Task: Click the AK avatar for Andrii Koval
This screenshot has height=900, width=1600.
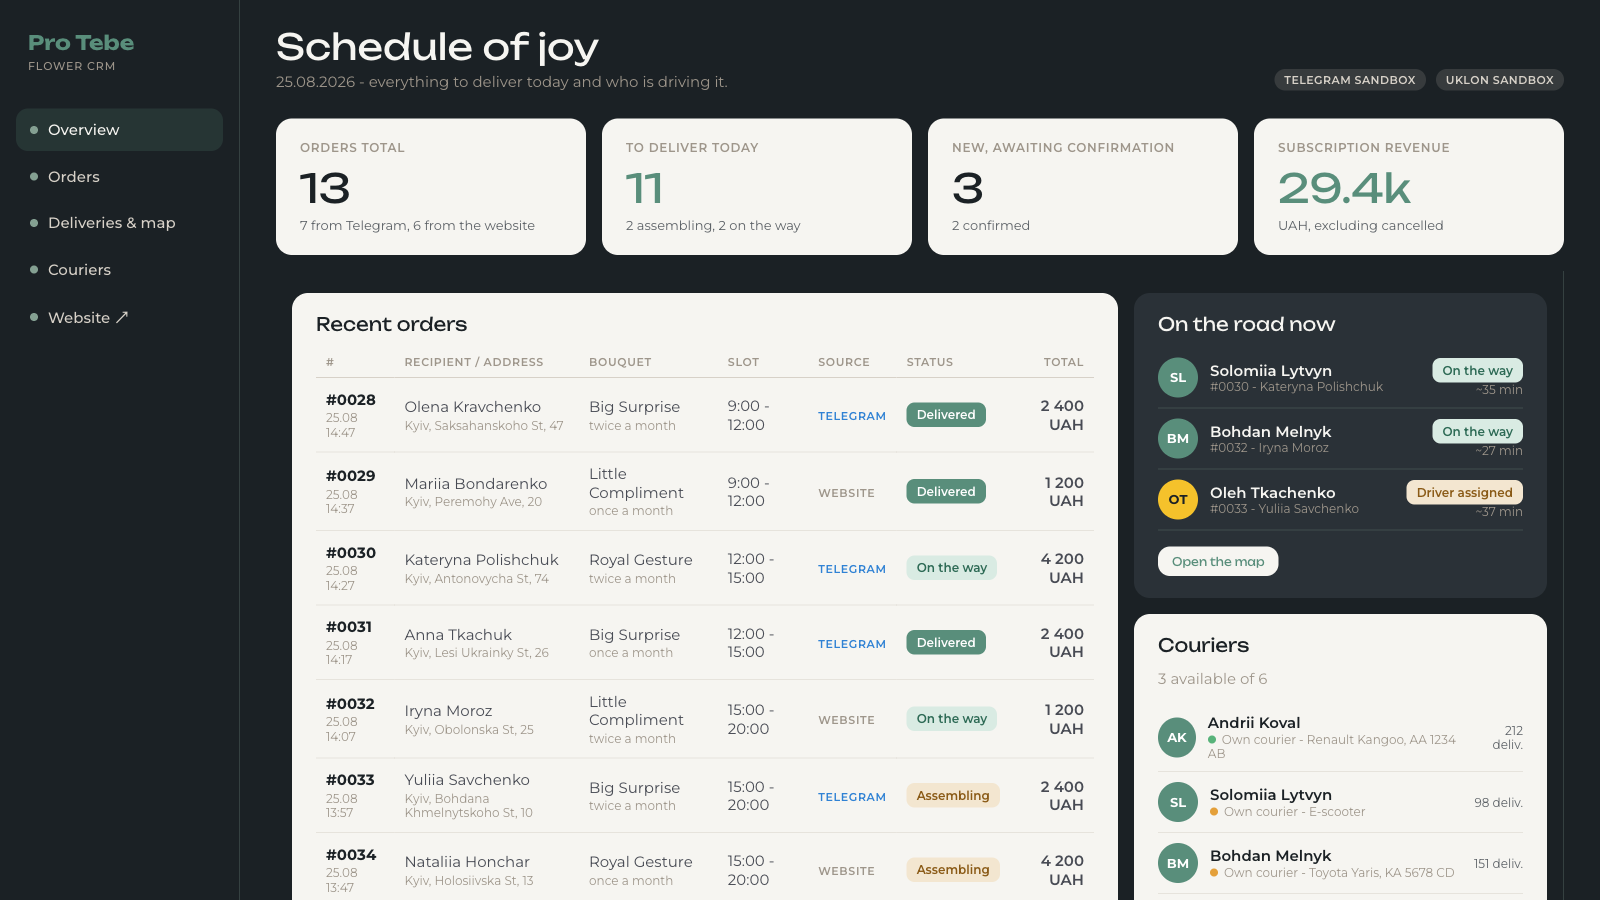Action: pos(1177,738)
